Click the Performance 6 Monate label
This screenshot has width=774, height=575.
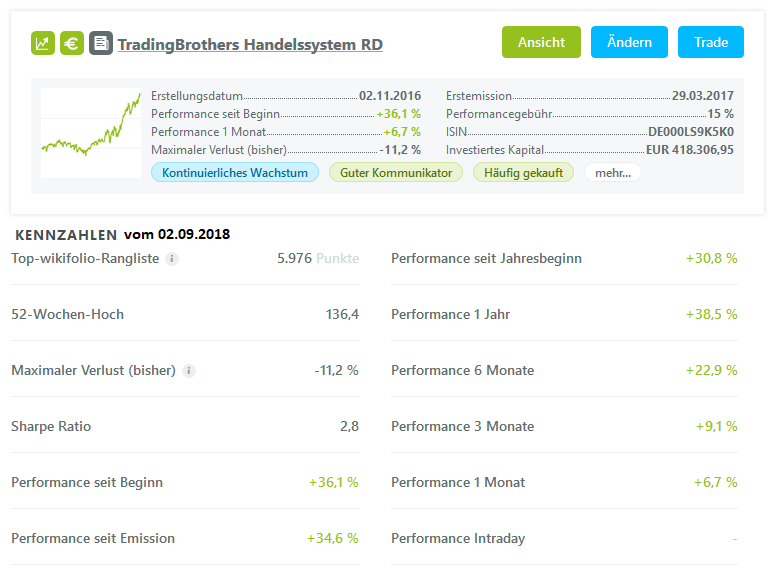coord(463,371)
